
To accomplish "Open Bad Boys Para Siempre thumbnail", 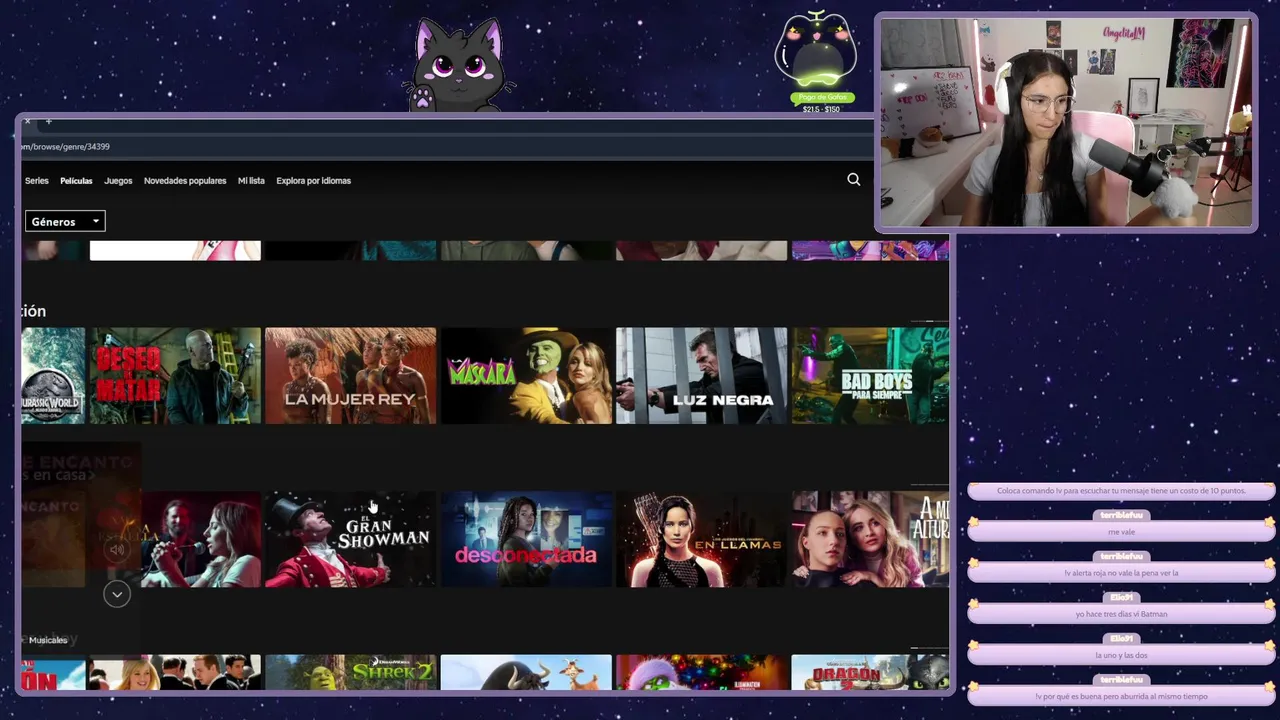I will pyautogui.click(x=870, y=376).
